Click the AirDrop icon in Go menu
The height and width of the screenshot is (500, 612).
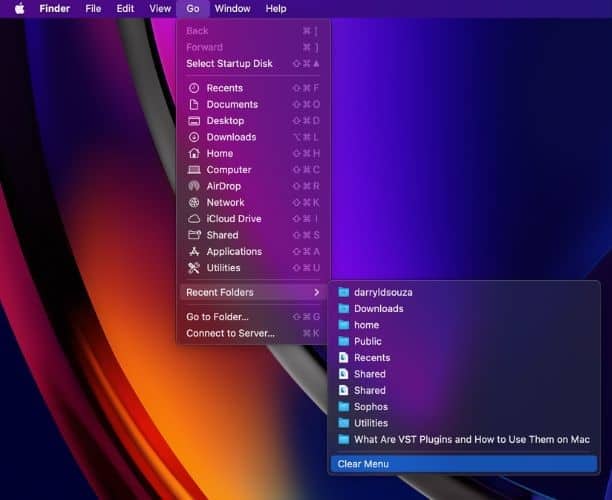pyautogui.click(x=194, y=186)
